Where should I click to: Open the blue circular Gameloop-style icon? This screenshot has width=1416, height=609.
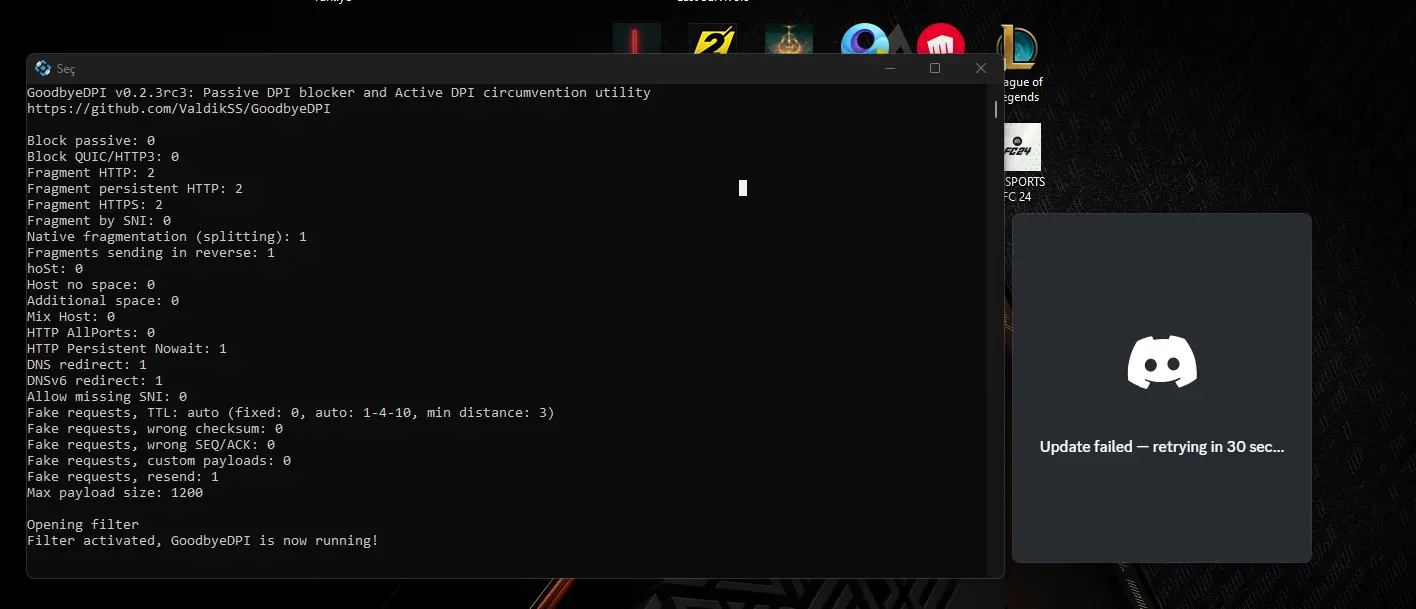(x=865, y=40)
